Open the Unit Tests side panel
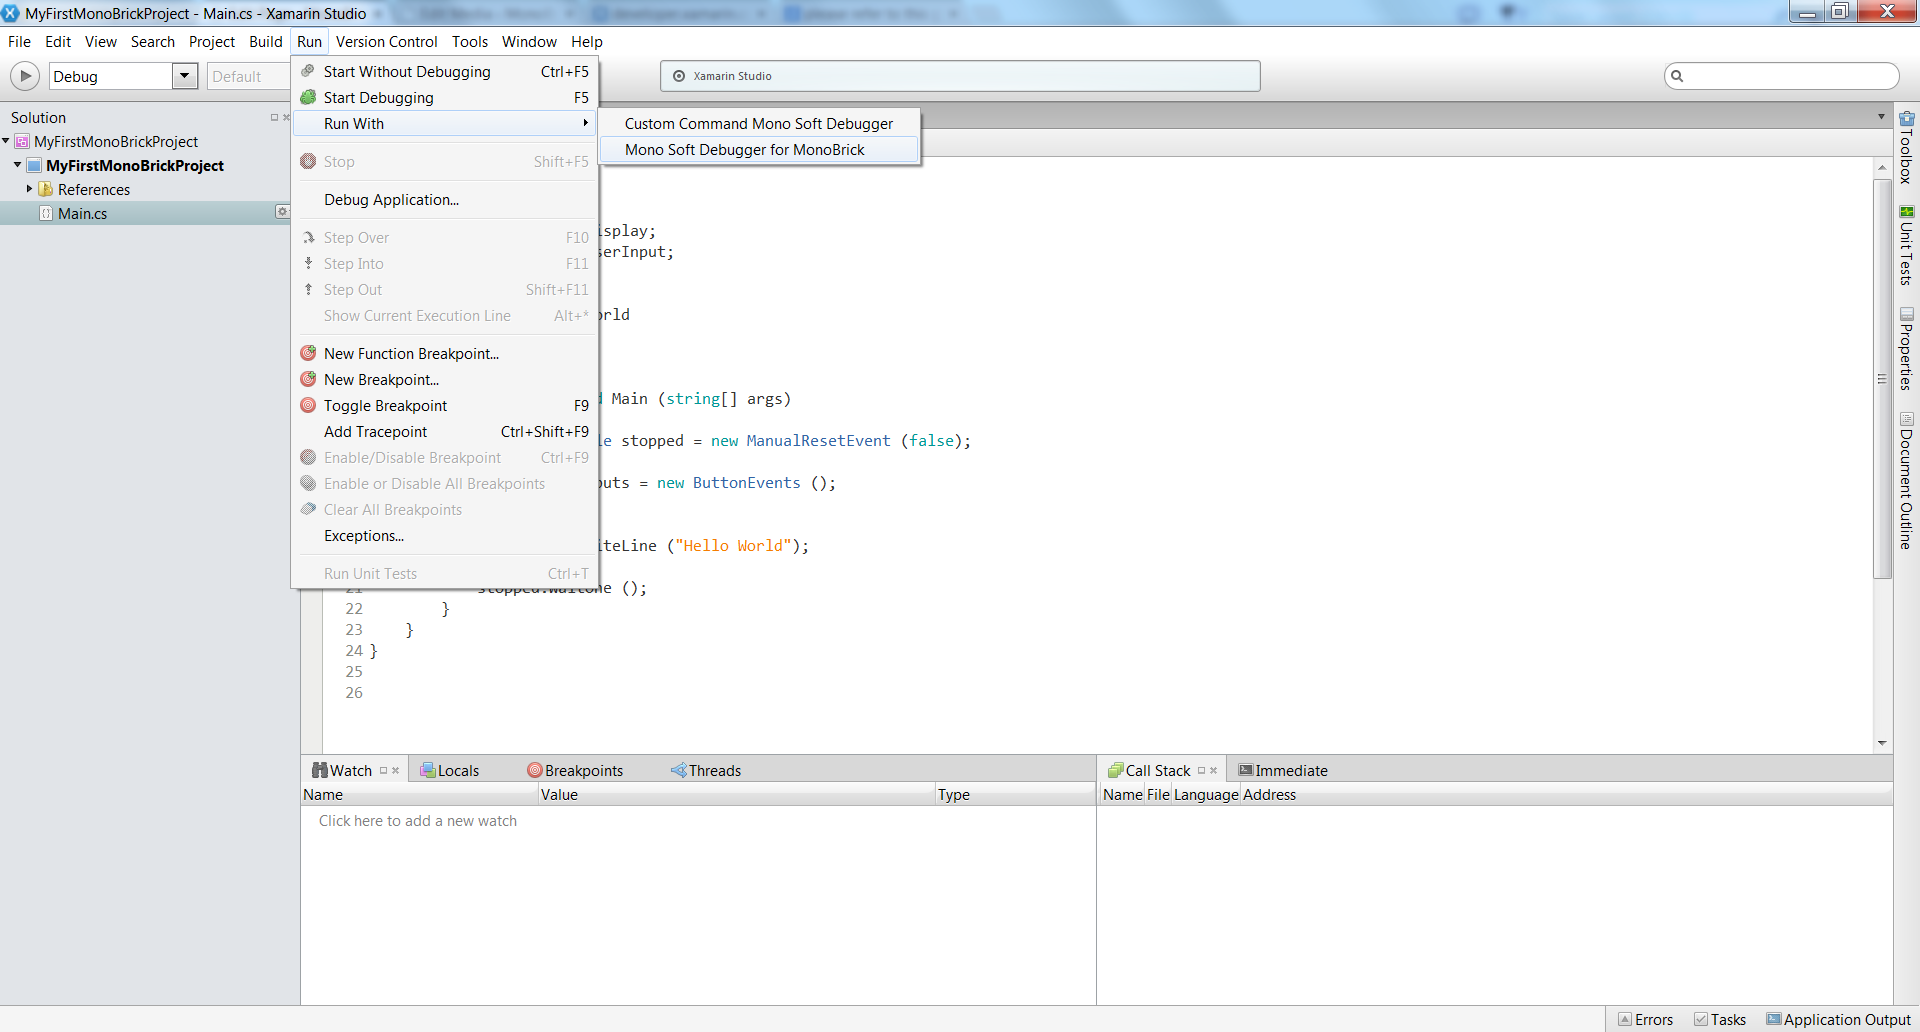 [x=1906, y=246]
